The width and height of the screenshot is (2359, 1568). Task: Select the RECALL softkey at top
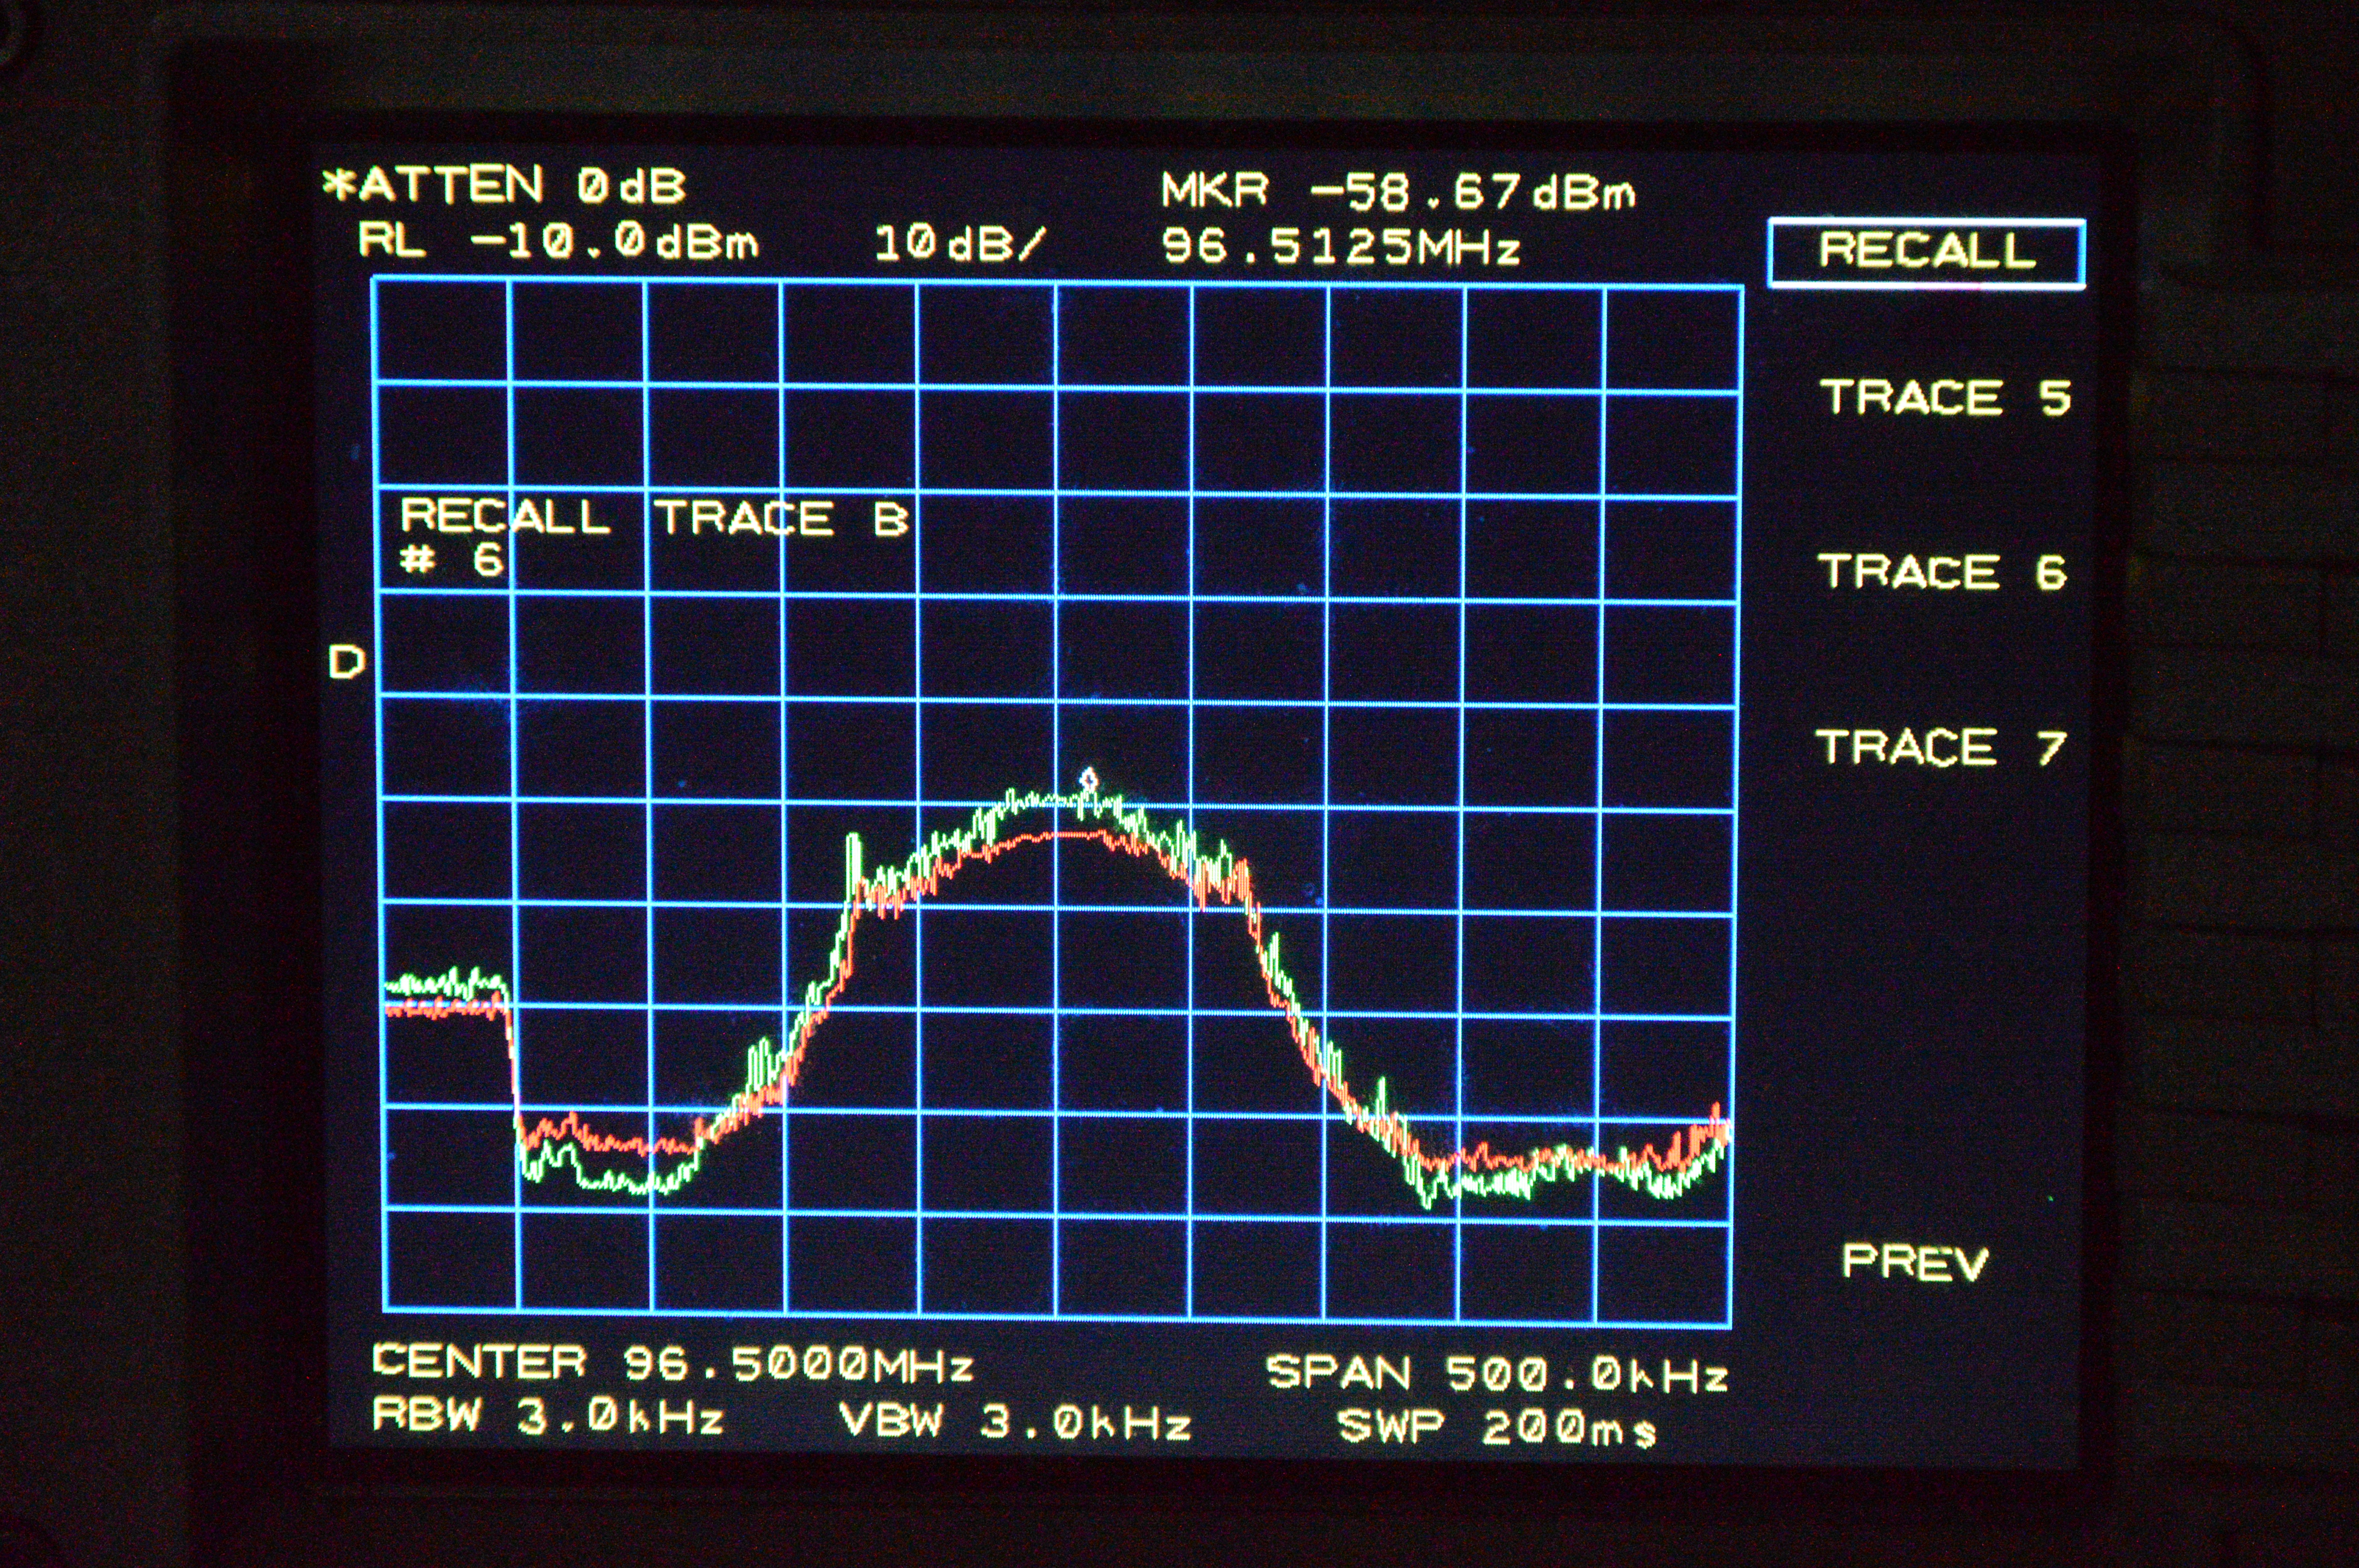point(1926,252)
